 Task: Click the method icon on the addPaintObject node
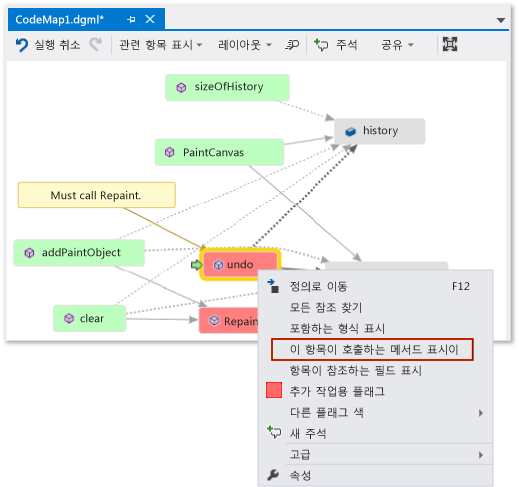click(x=29, y=253)
